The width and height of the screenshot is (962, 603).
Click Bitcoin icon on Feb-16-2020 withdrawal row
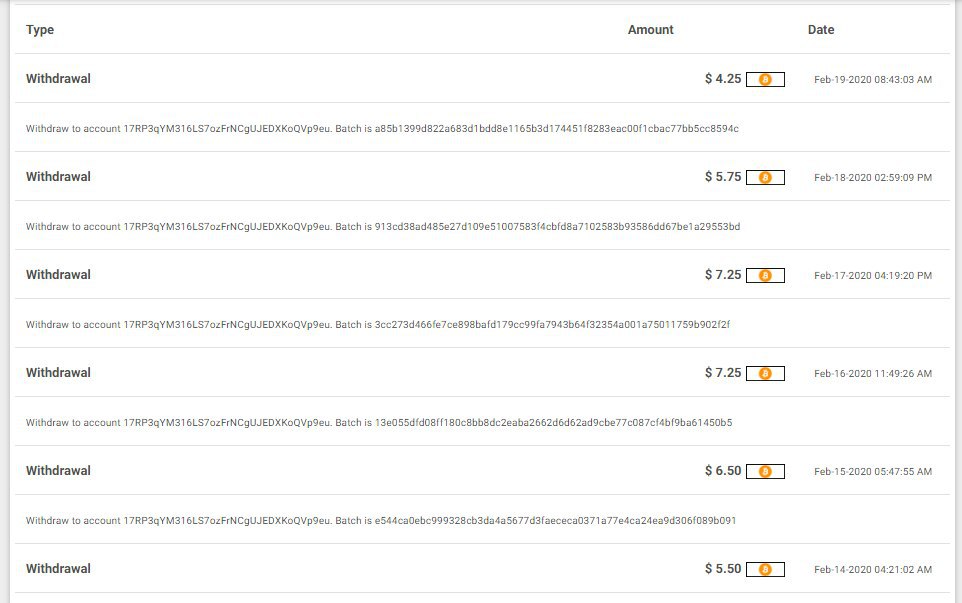coord(765,373)
